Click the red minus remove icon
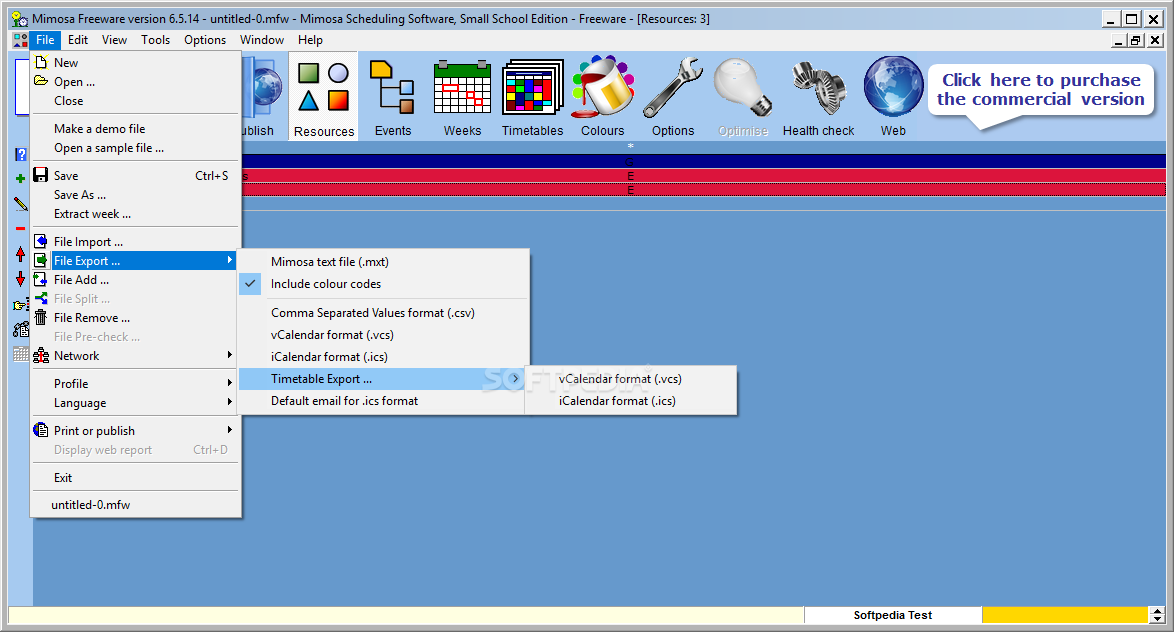Viewport: 1174px width, 632px height. 20,228
